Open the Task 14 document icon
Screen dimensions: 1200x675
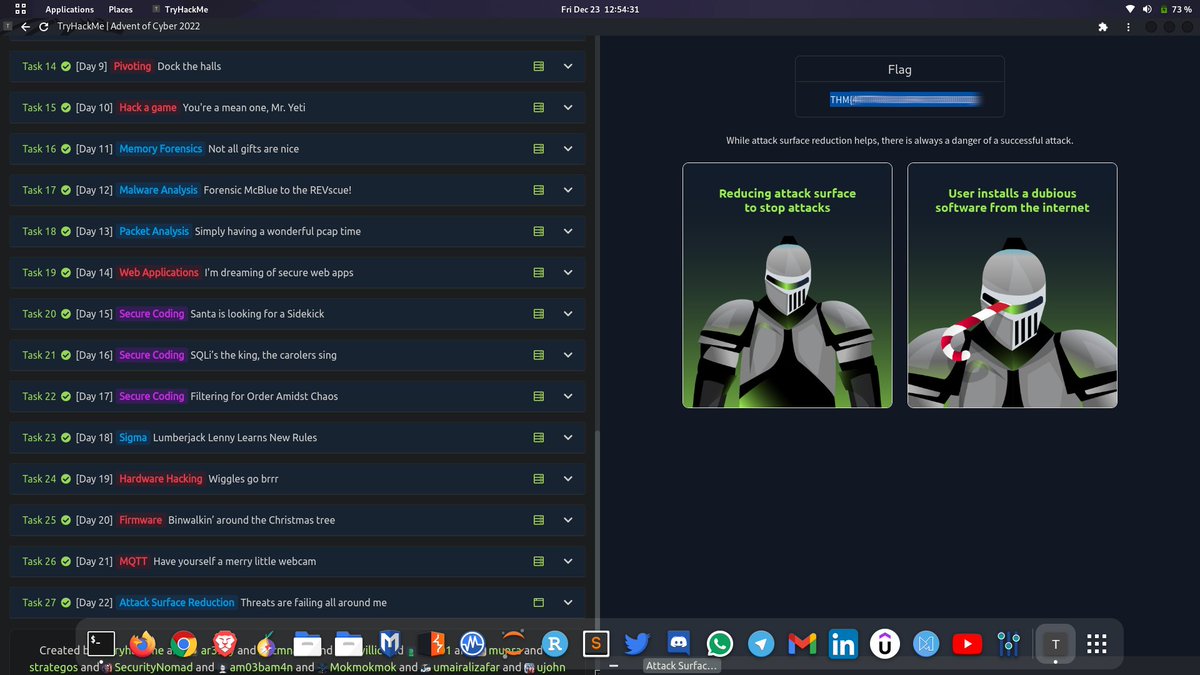(x=538, y=66)
